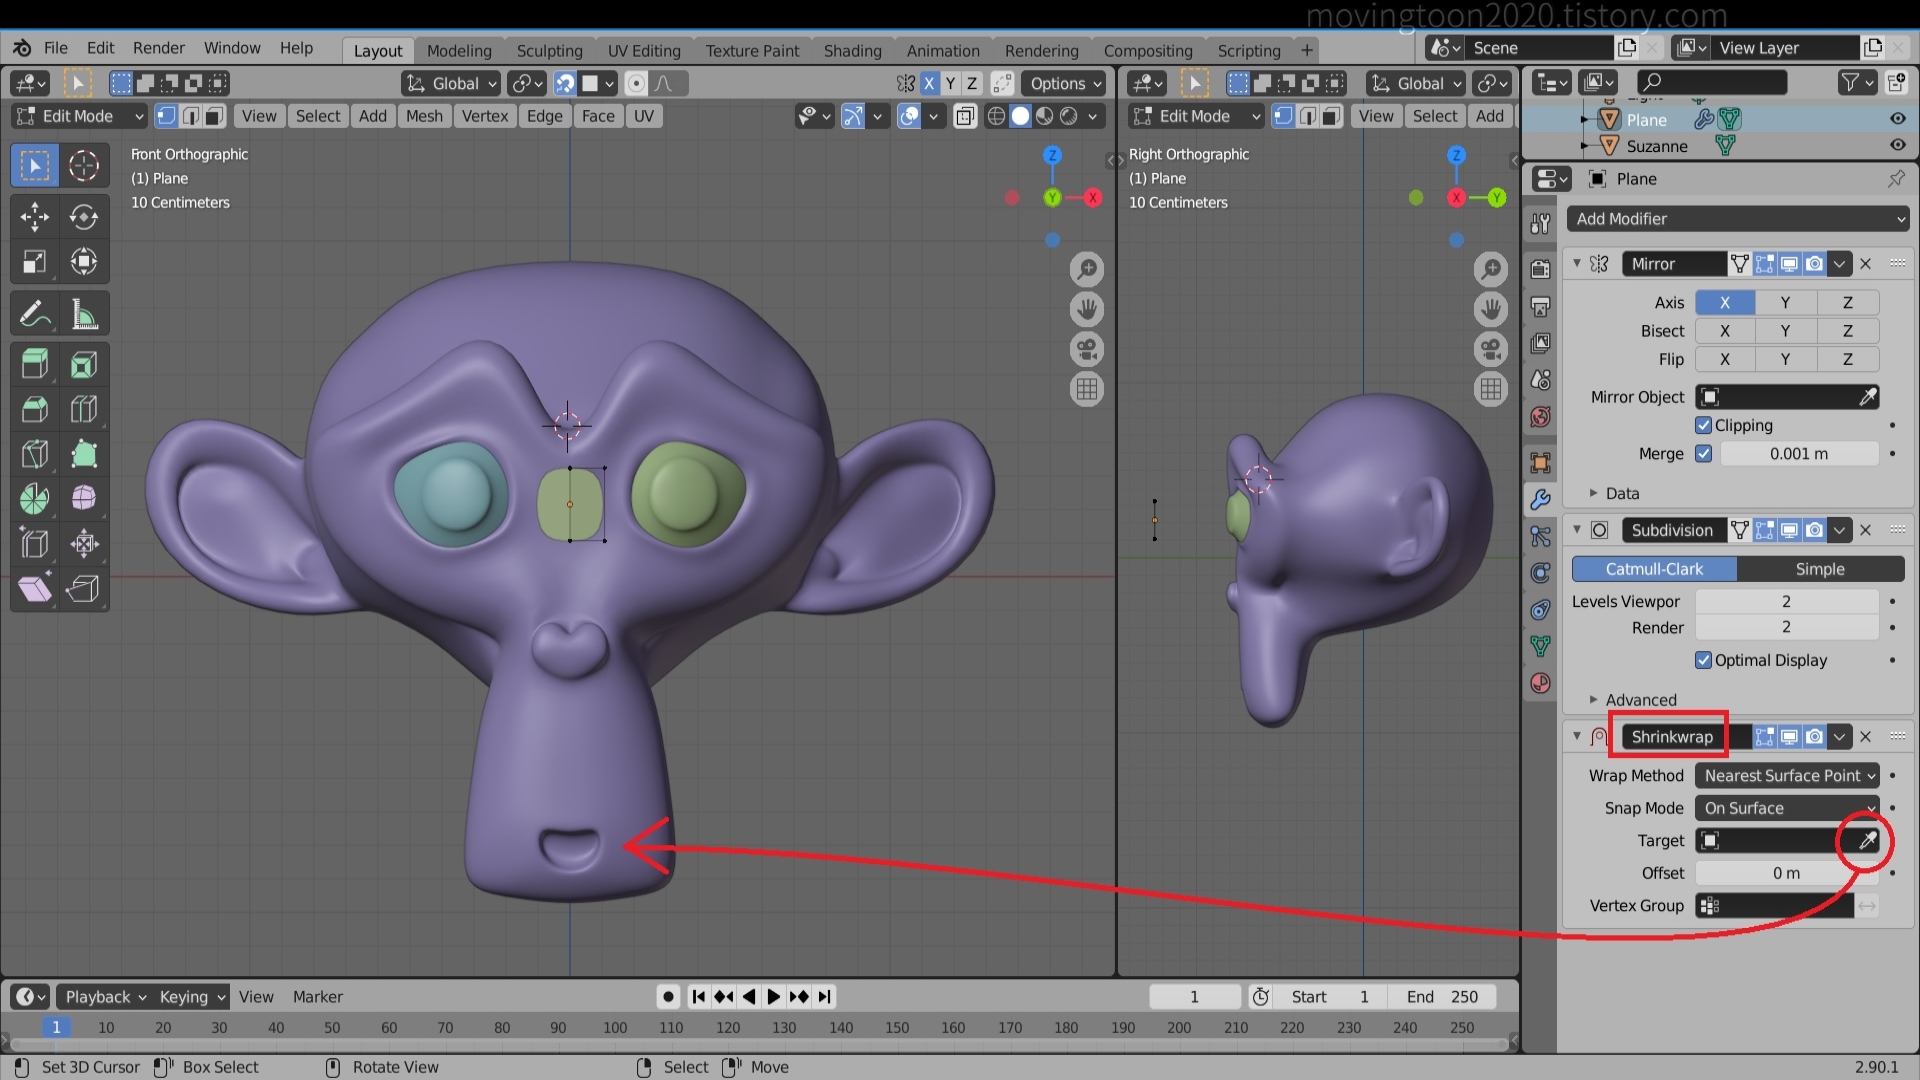Hide the Plane object in outliner
The height and width of the screenshot is (1080, 1920).
click(x=1897, y=119)
